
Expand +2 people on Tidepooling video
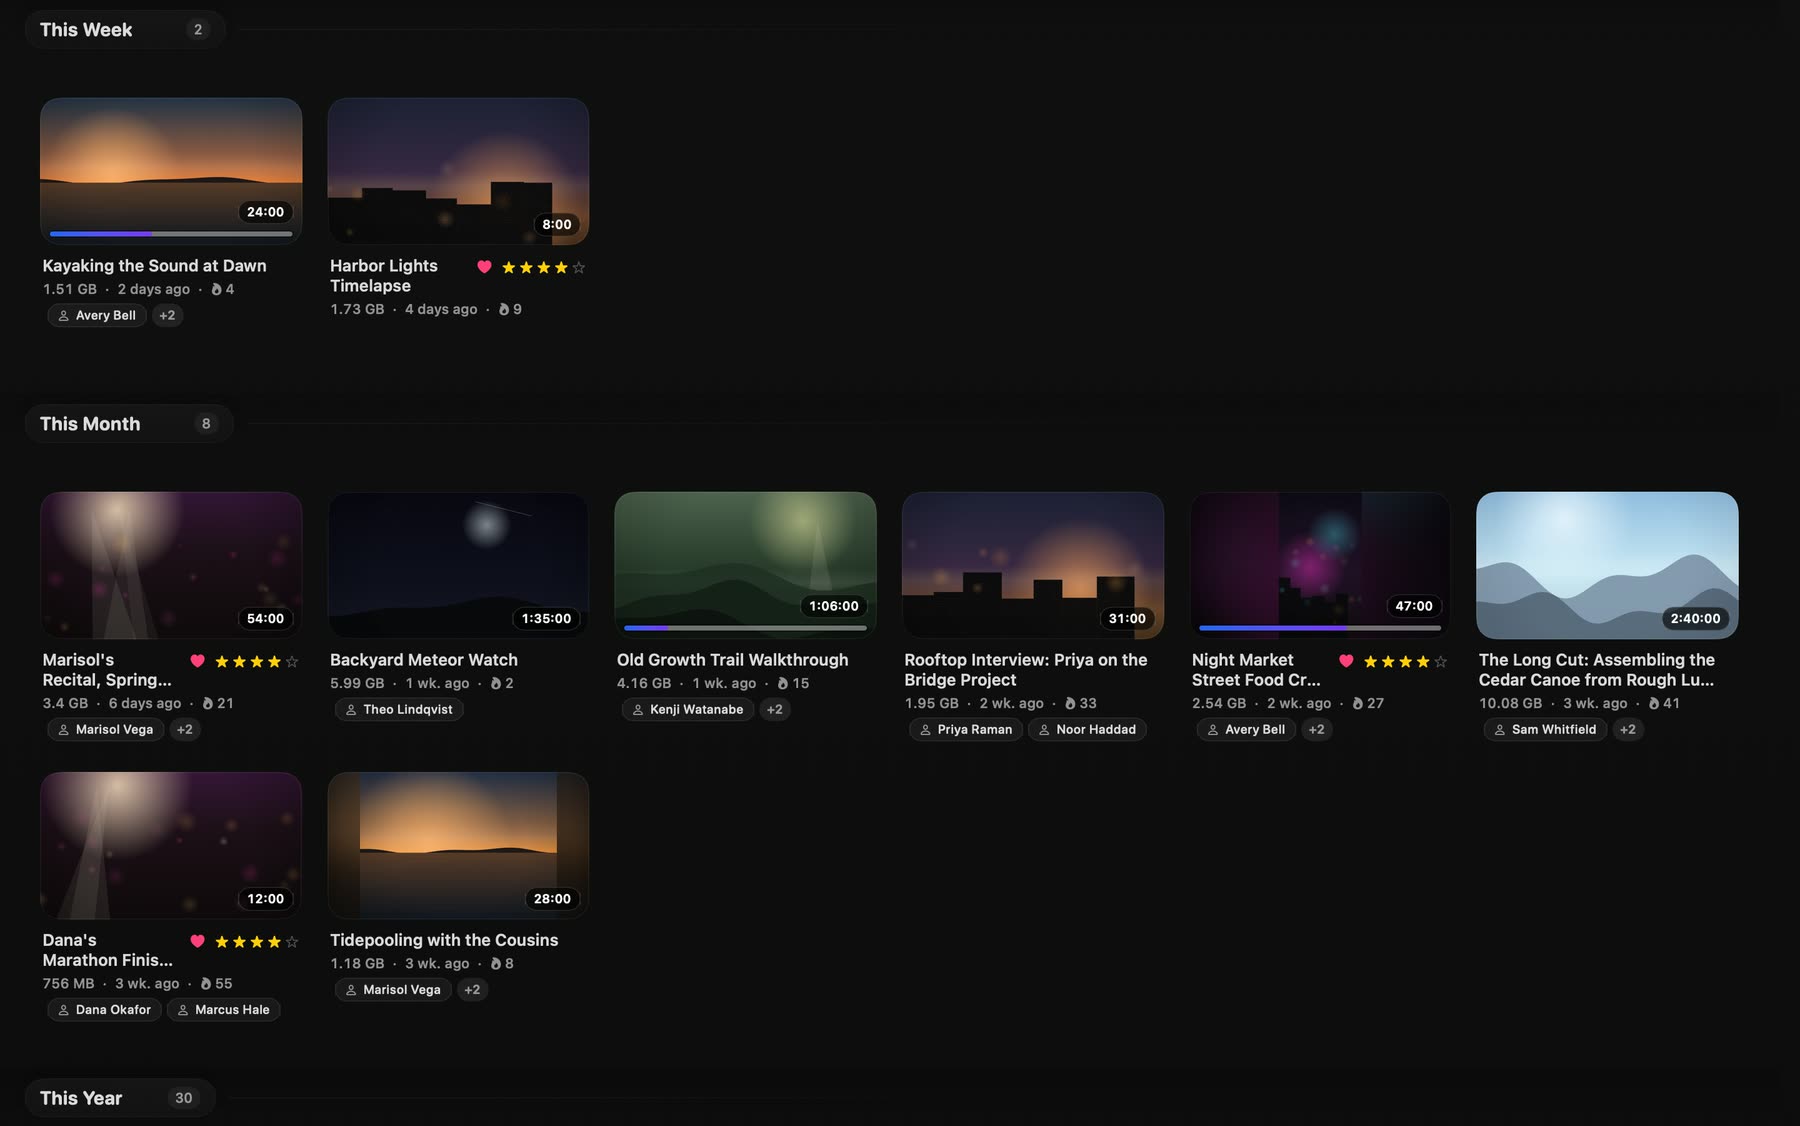(x=472, y=989)
